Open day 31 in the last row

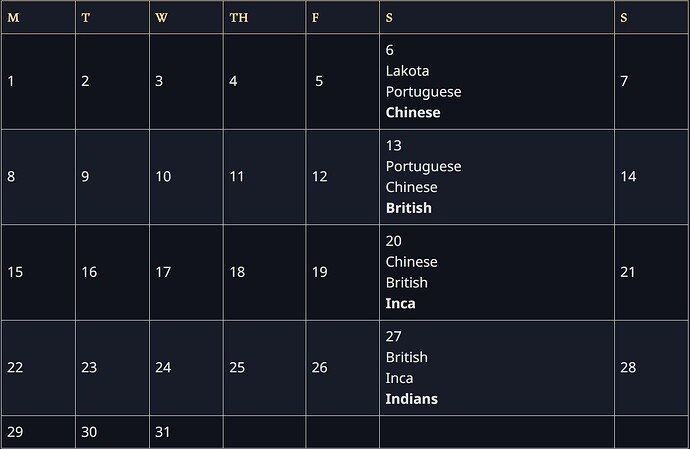tap(163, 431)
